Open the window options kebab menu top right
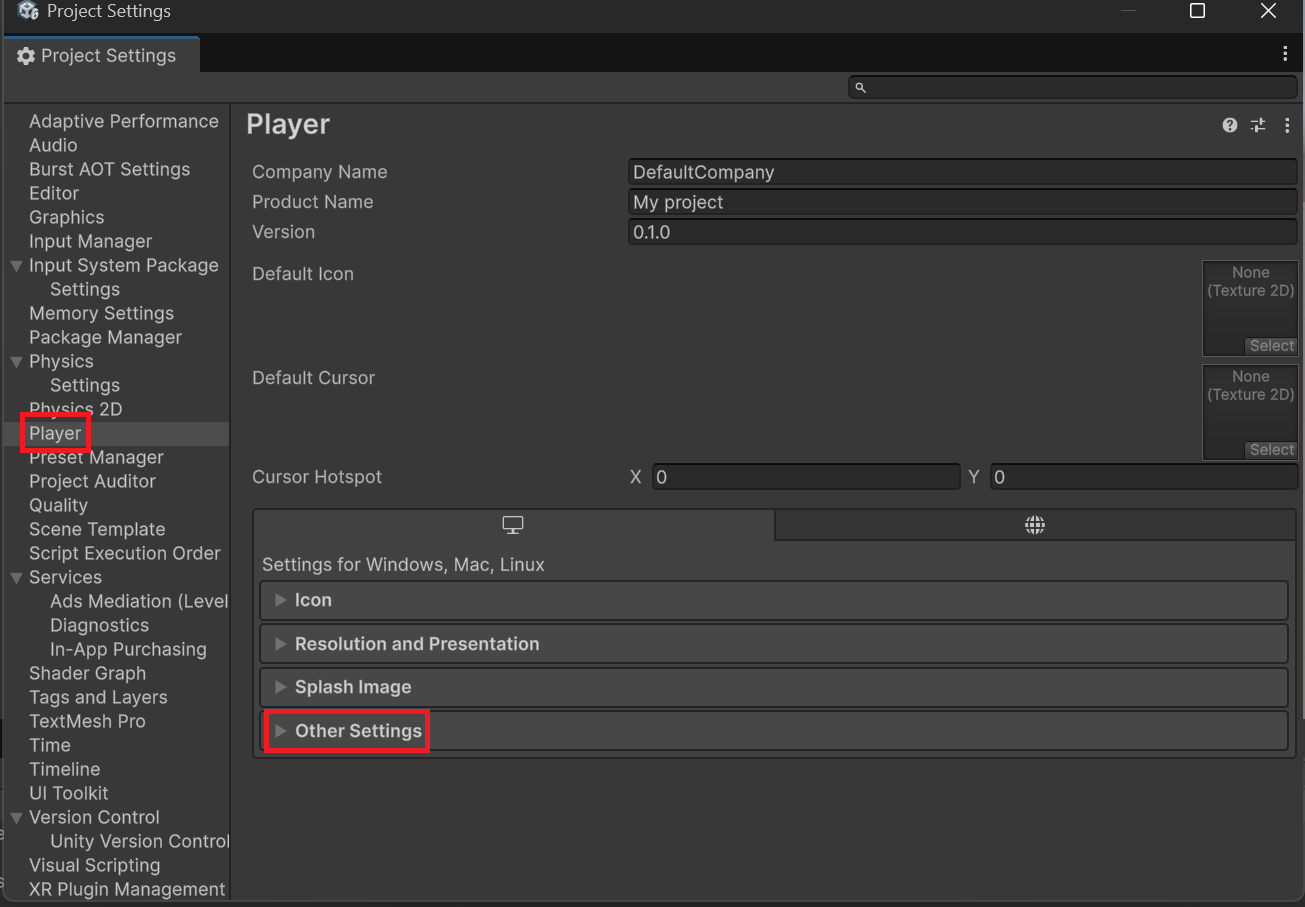Viewport: 1305px width, 907px height. click(x=1285, y=53)
